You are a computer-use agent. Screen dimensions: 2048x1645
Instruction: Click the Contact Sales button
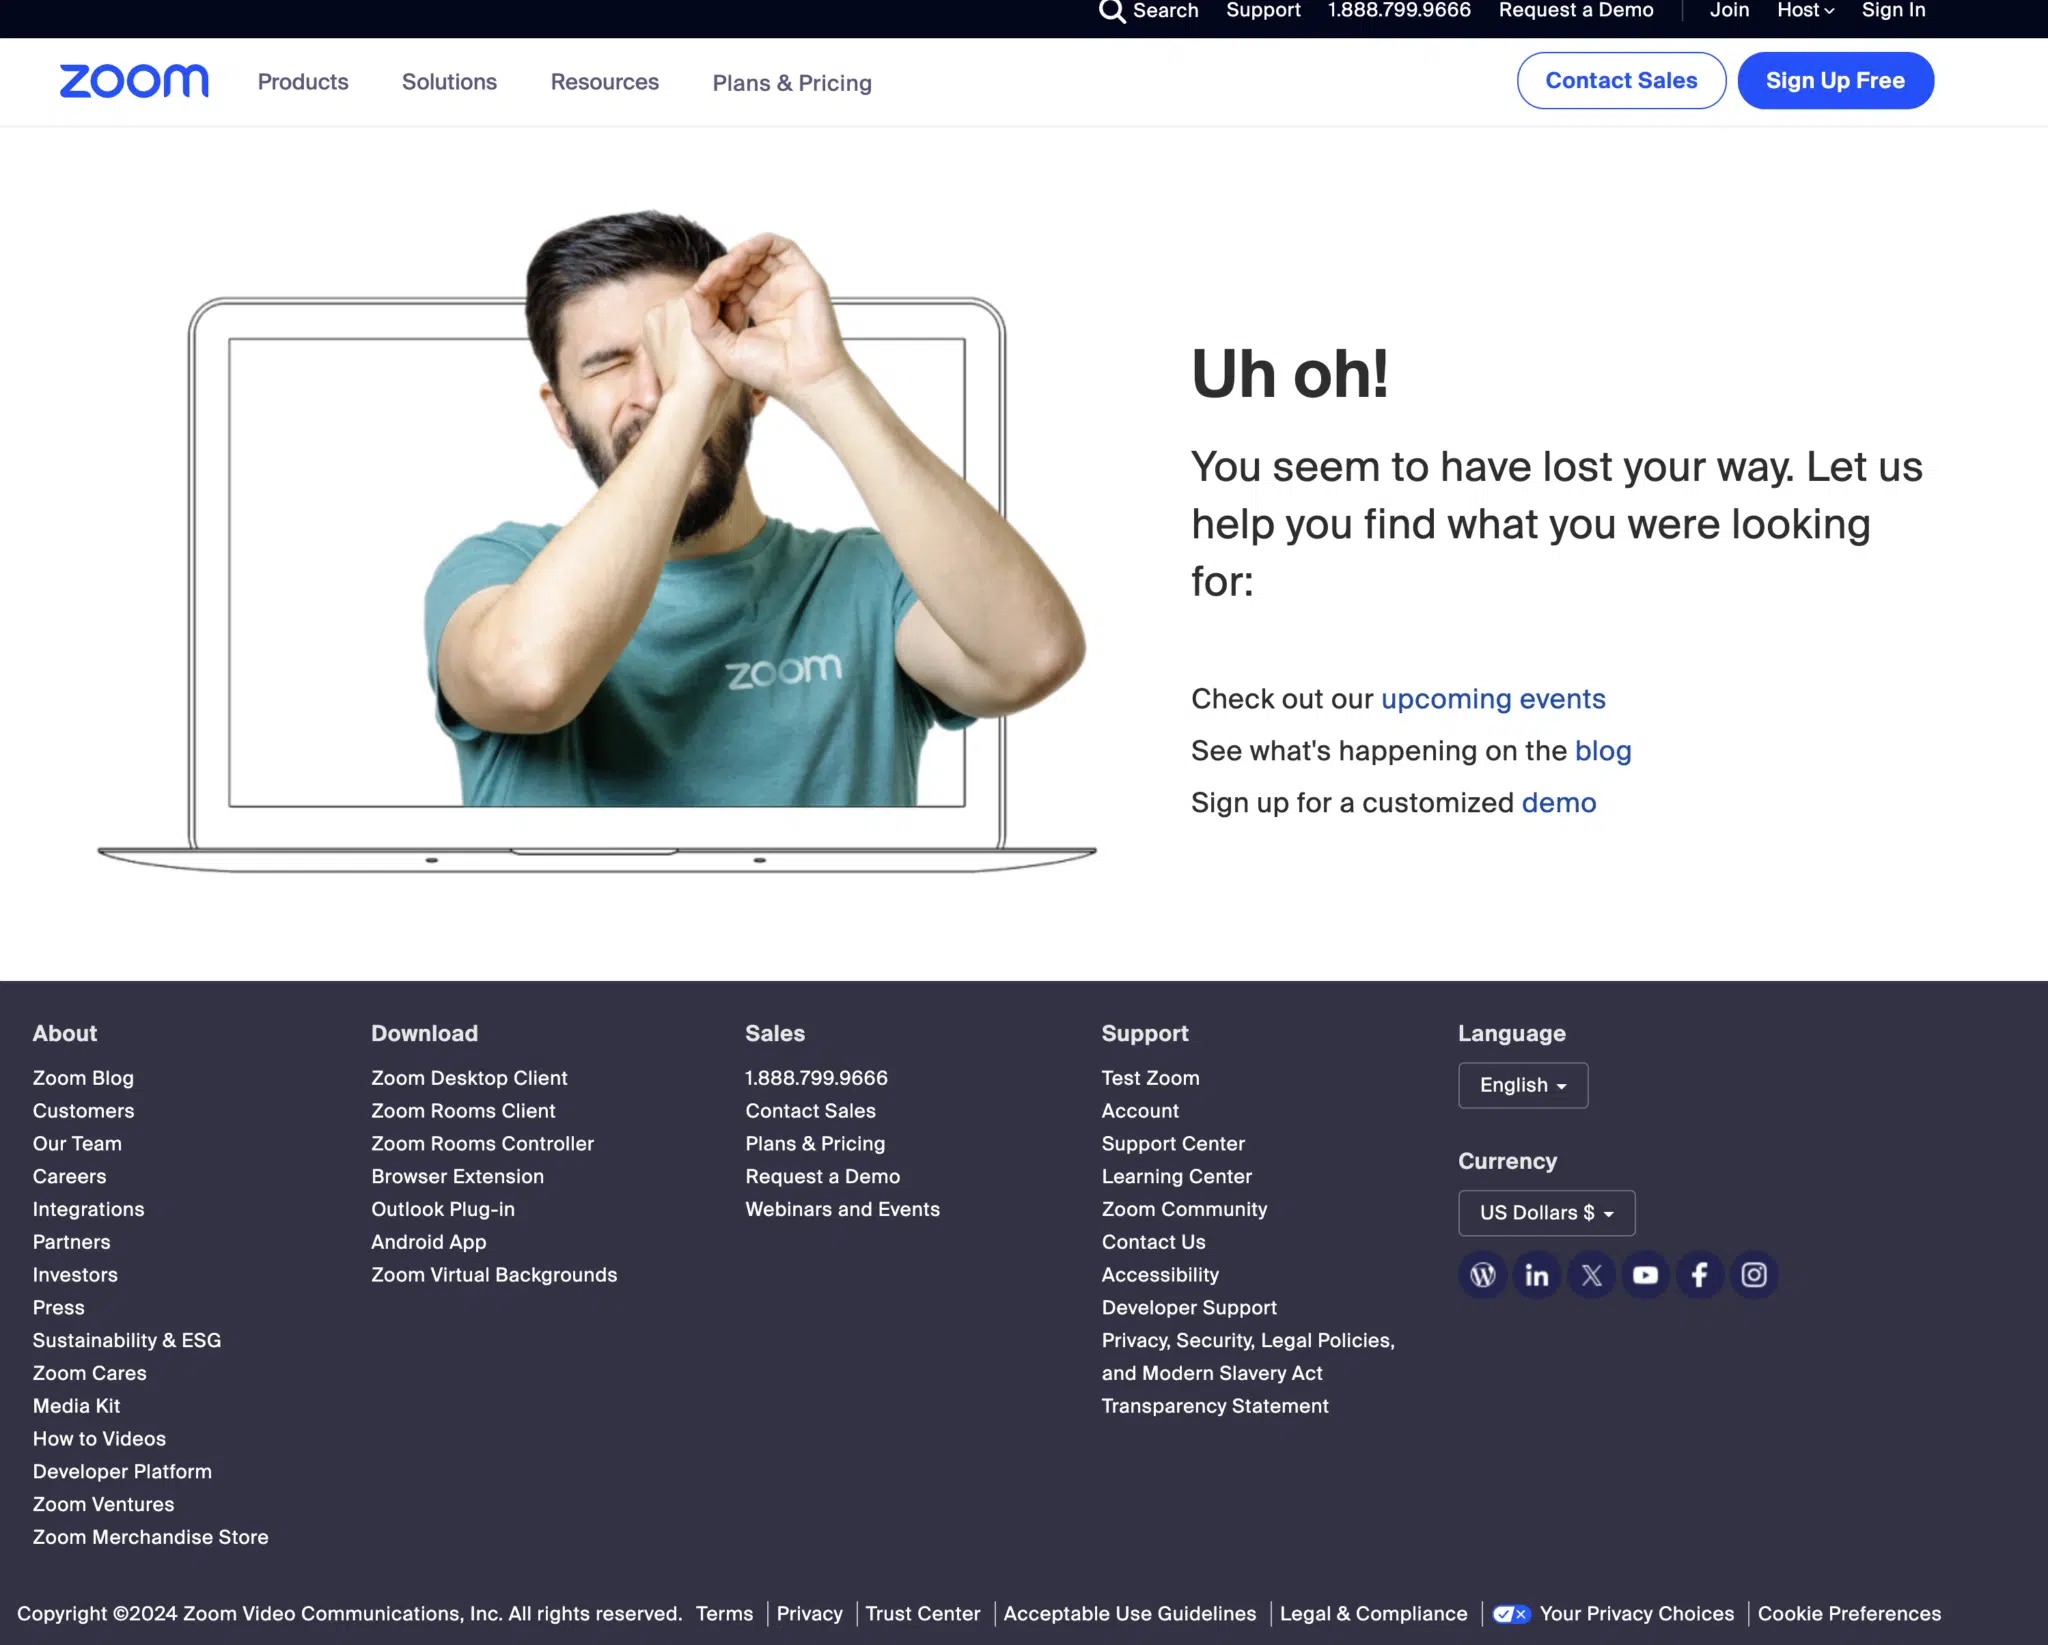tap(1621, 81)
